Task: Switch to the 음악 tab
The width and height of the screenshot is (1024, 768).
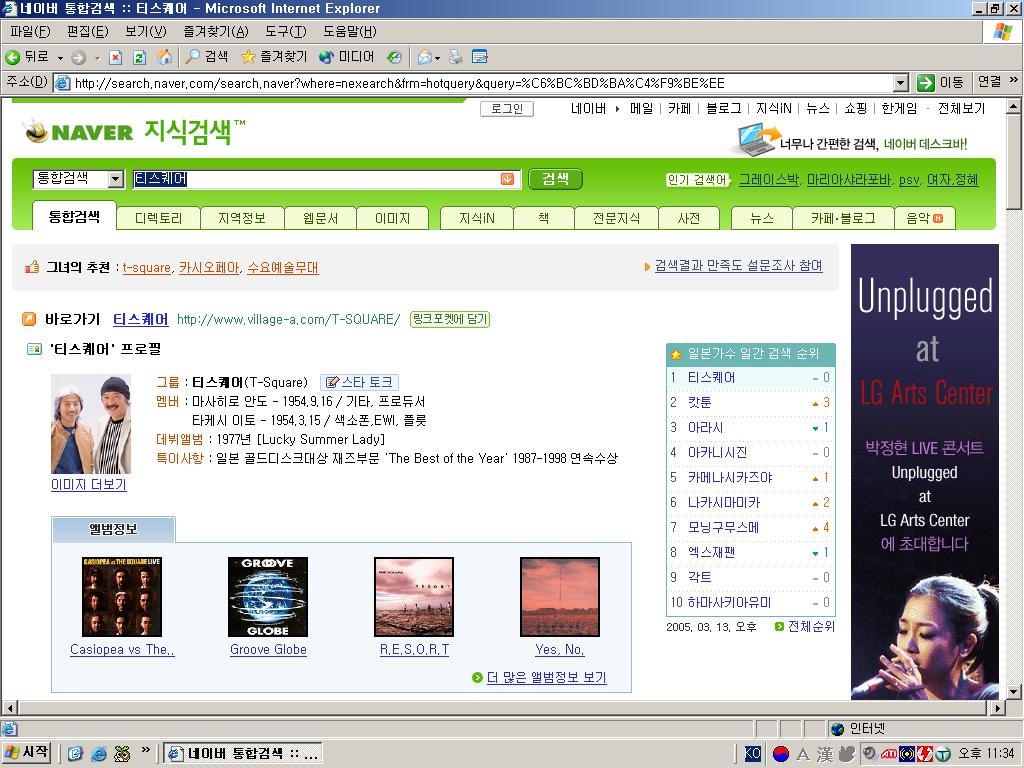Action: click(x=925, y=219)
